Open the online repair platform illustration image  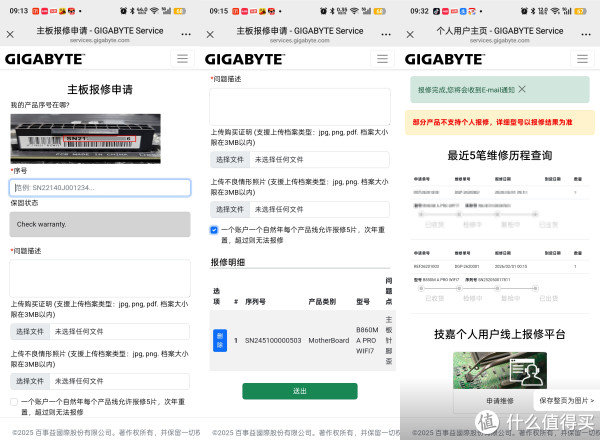tap(500, 370)
